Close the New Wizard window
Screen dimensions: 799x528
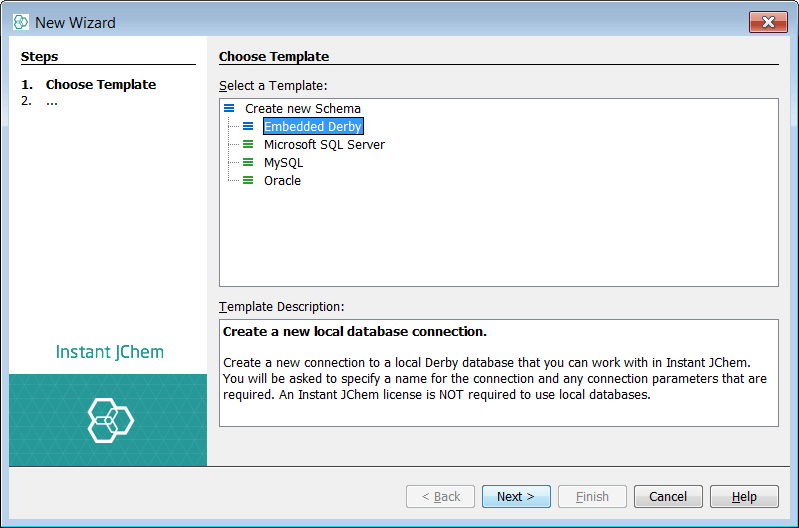click(x=767, y=22)
